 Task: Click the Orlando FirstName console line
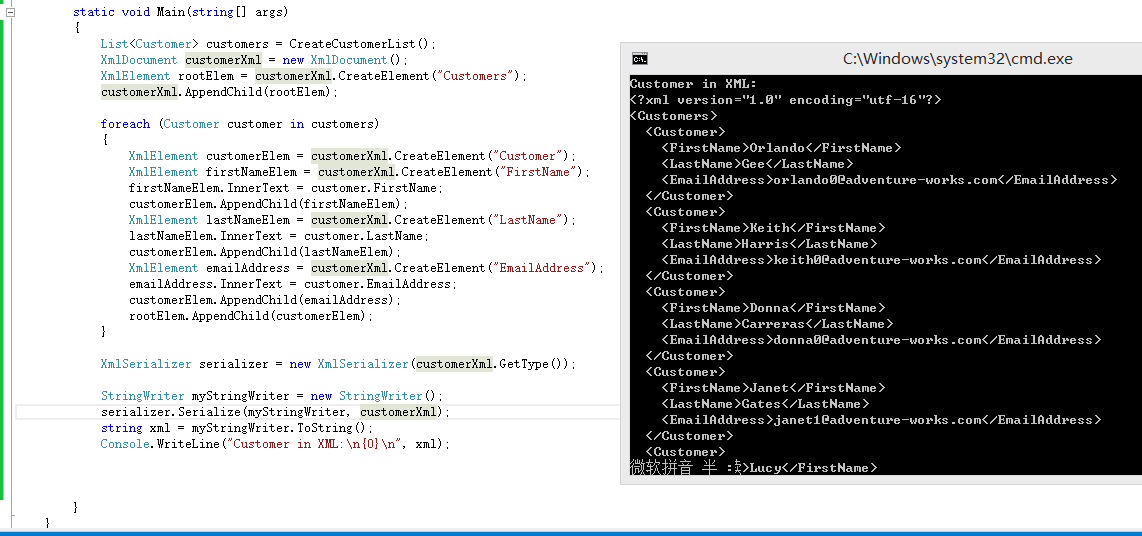click(x=781, y=148)
